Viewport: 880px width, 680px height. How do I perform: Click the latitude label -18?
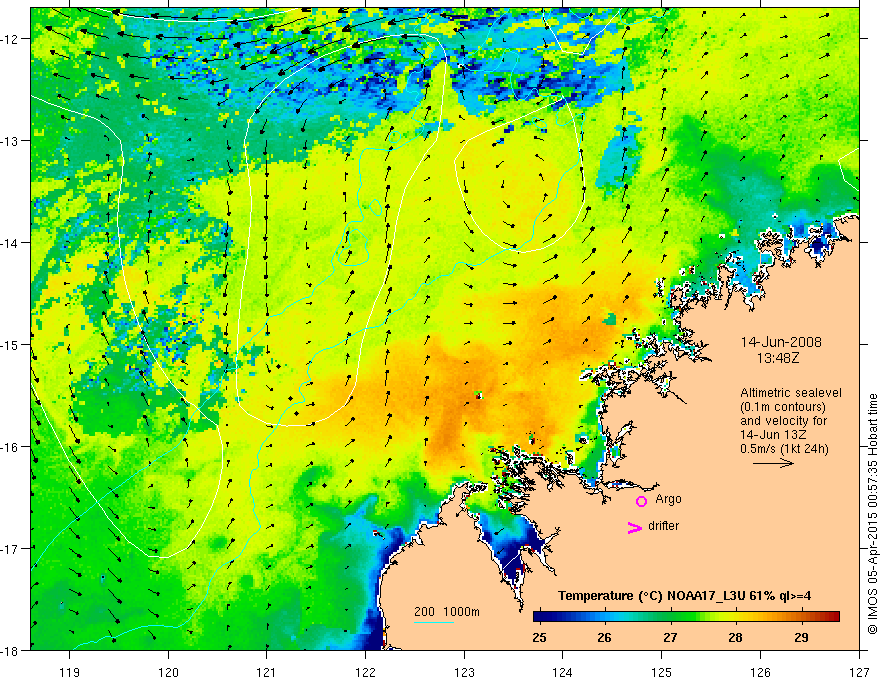(10, 651)
